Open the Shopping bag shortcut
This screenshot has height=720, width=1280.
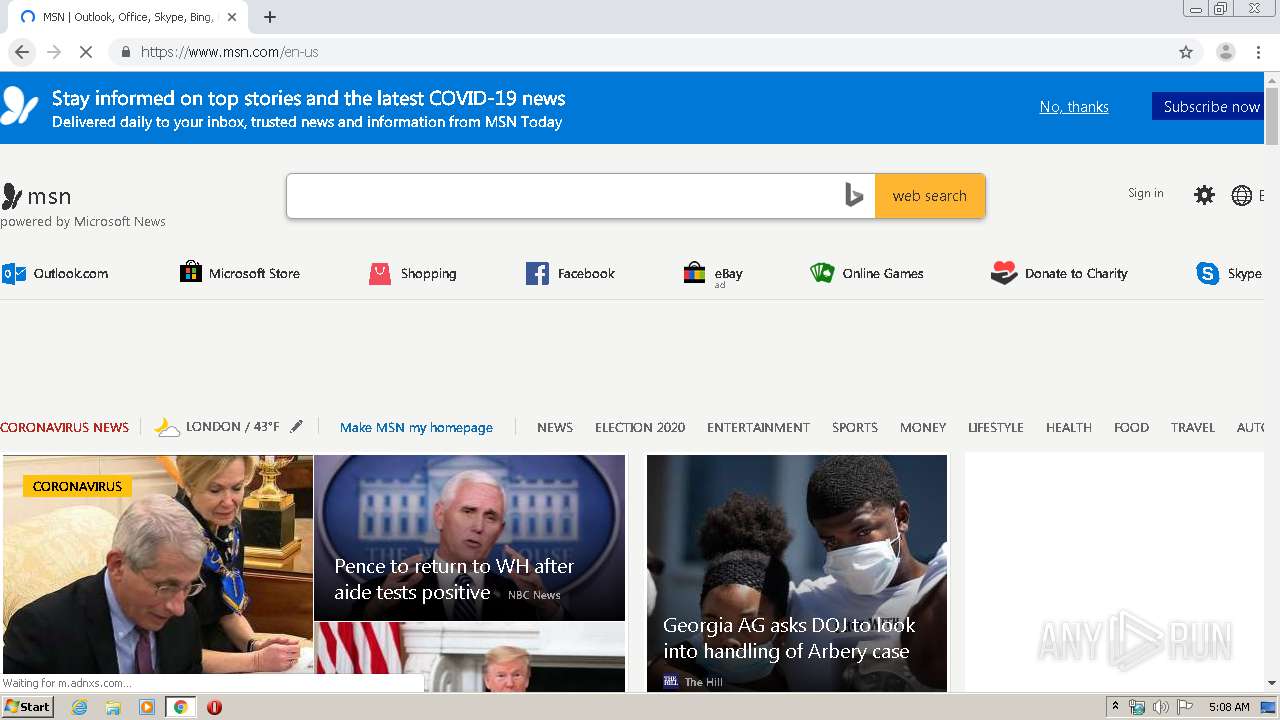click(x=379, y=273)
